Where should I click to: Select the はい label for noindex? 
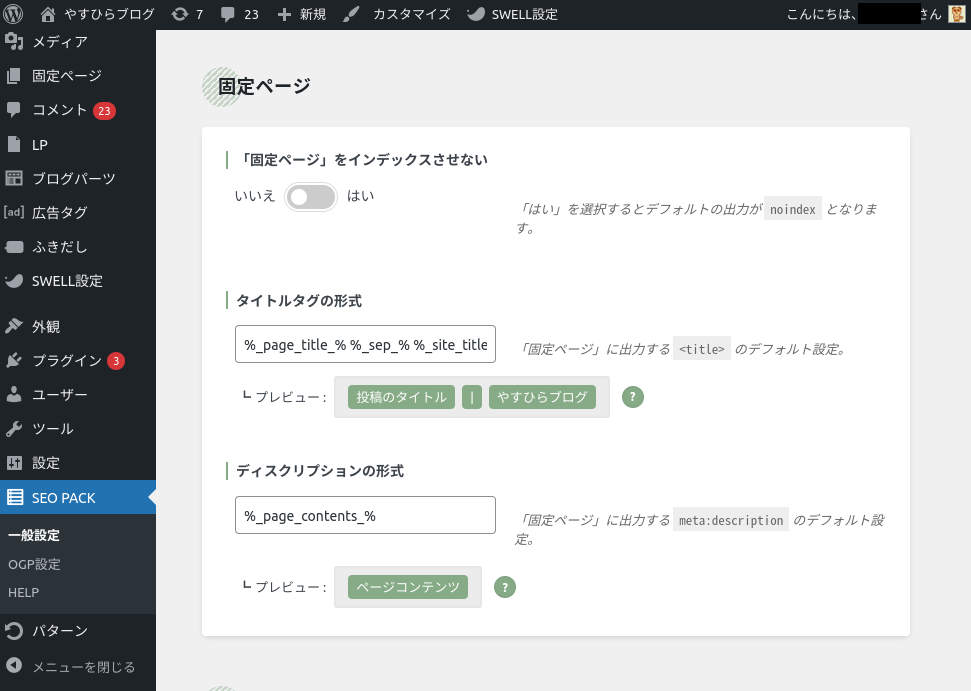click(x=360, y=196)
